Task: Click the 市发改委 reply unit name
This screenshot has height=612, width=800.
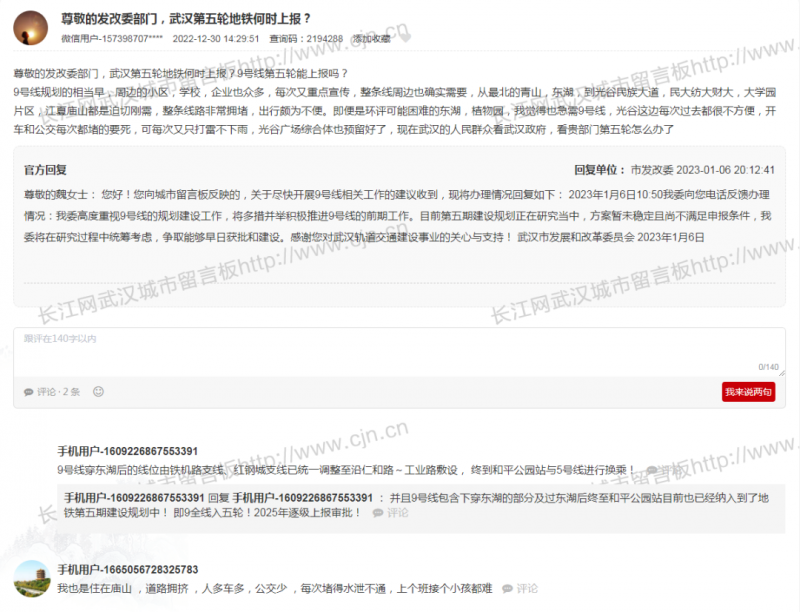Action: point(652,170)
